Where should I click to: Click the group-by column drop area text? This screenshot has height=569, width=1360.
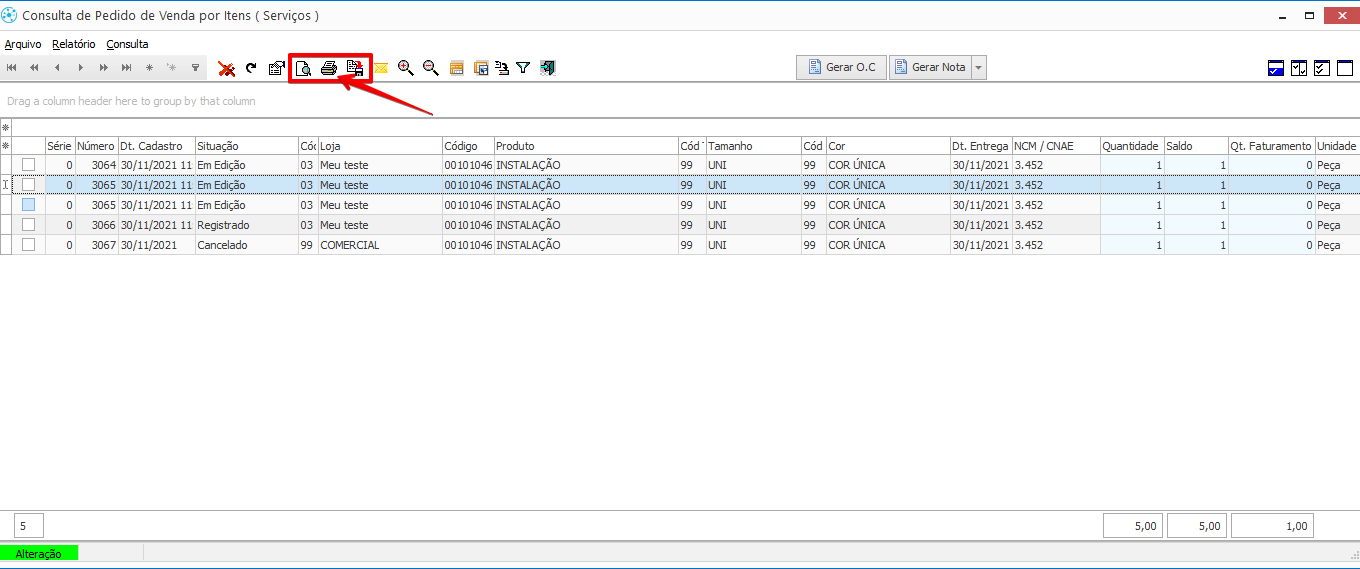click(x=131, y=101)
